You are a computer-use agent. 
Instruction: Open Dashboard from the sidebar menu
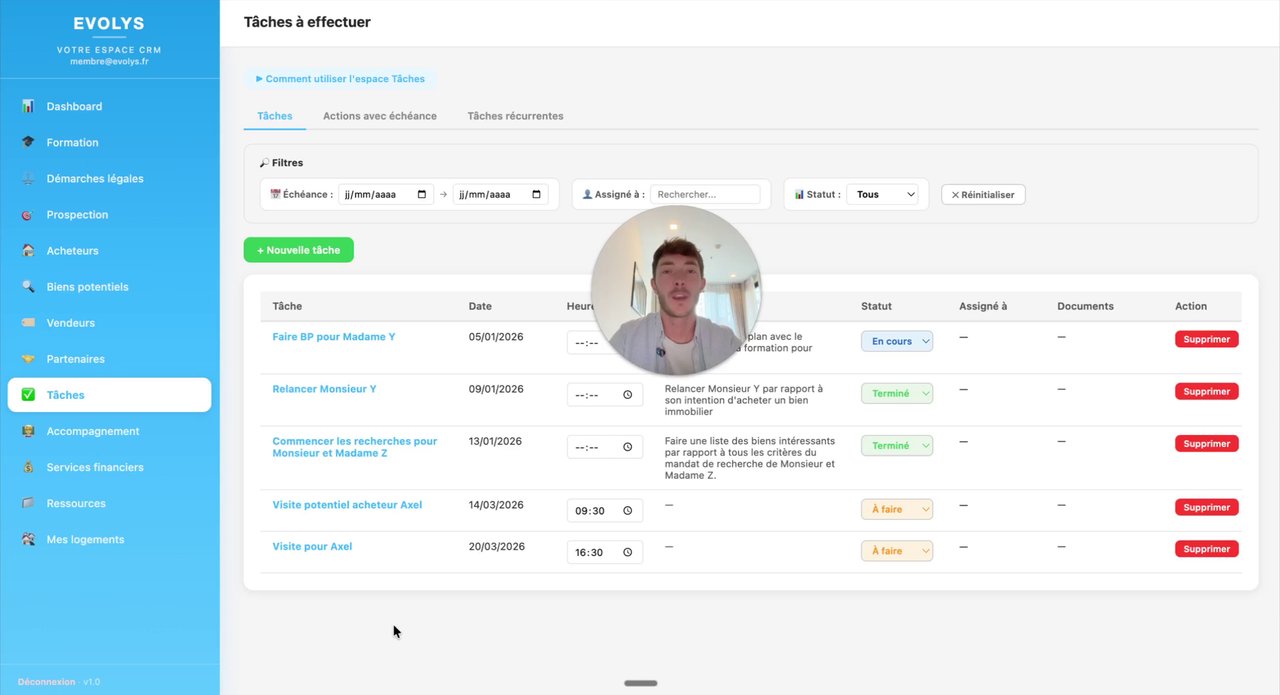click(x=109, y=106)
